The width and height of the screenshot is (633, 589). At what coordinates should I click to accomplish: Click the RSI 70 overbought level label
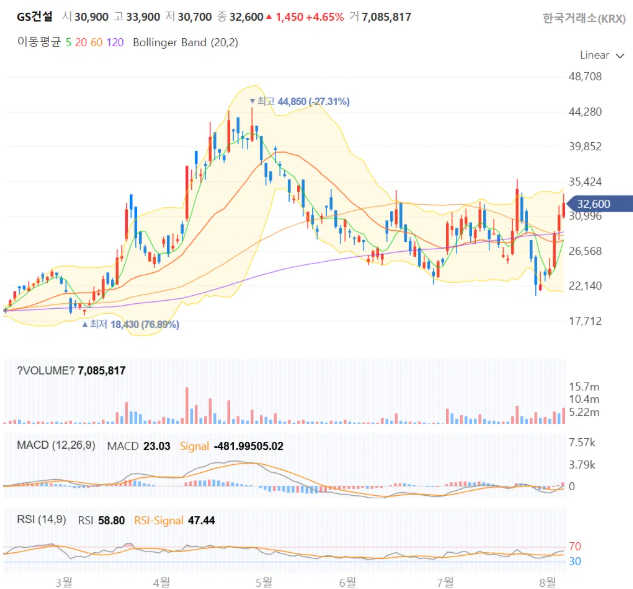pyautogui.click(x=575, y=546)
